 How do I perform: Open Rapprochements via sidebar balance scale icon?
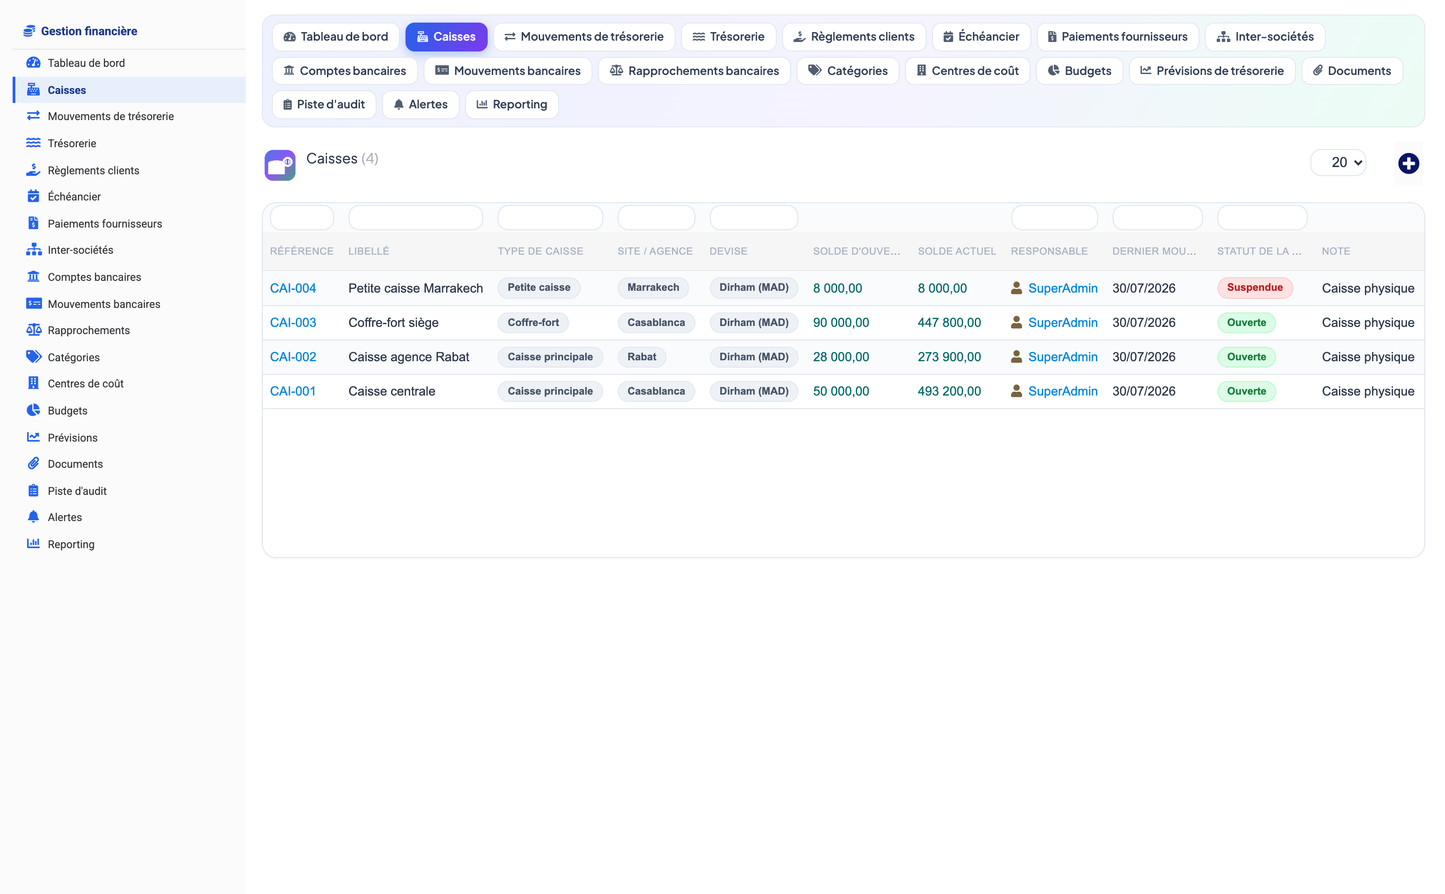point(33,330)
